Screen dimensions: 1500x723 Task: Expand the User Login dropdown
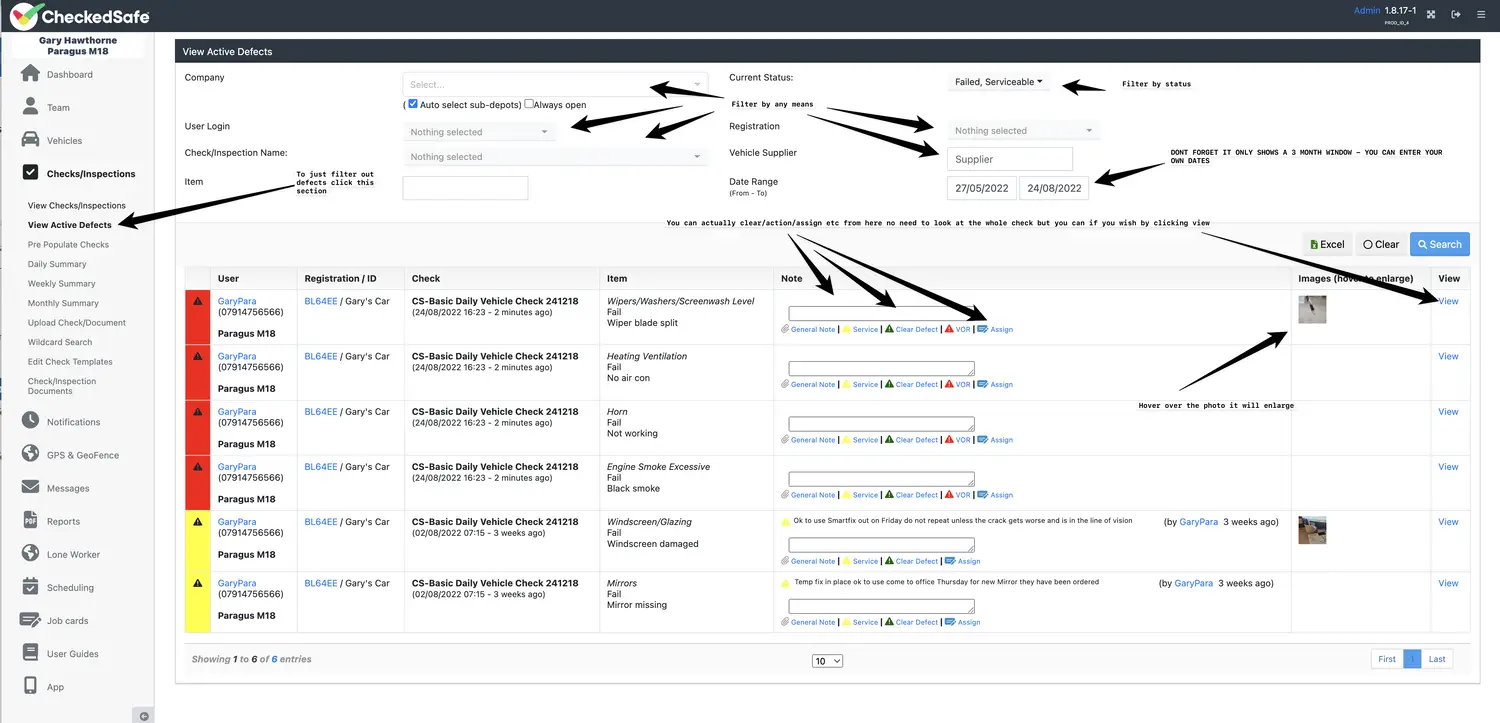pyautogui.click(x=480, y=132)
